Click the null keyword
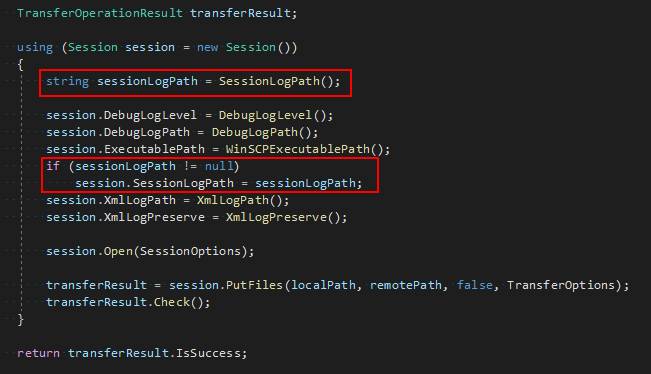The width and height of the screenshot is (651, 374). tap(219, 166)
